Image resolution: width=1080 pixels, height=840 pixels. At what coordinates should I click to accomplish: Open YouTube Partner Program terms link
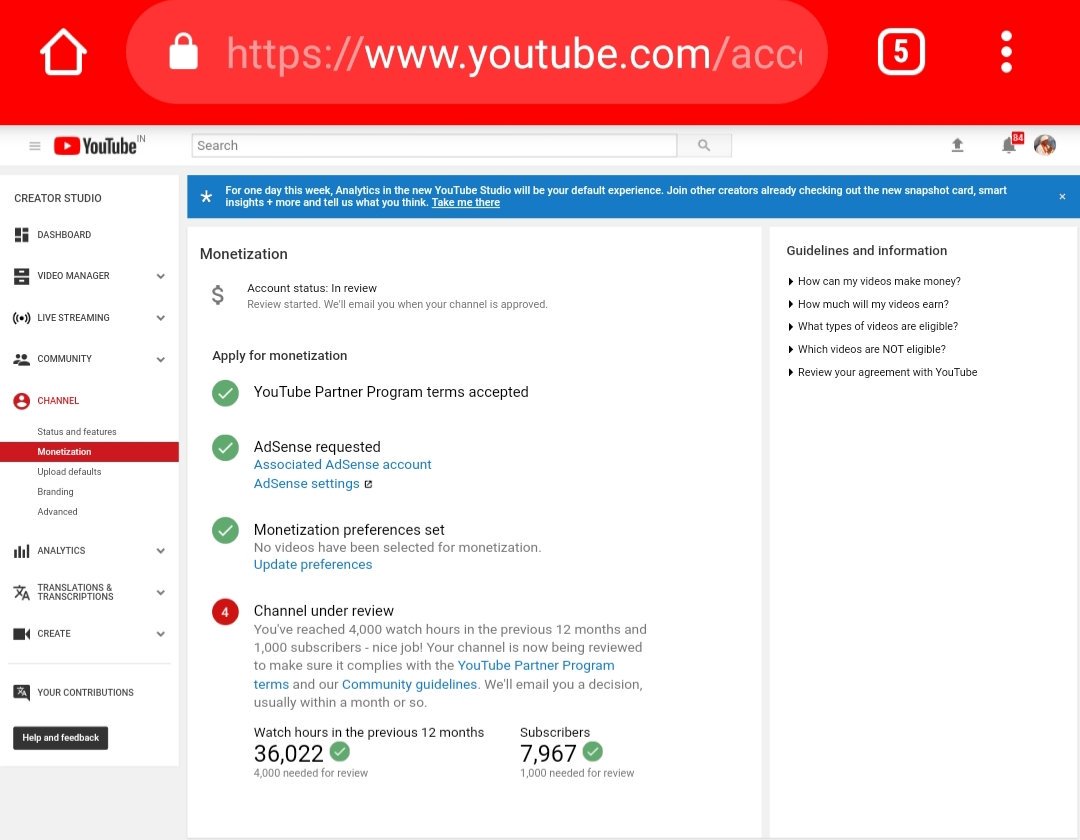536,666
